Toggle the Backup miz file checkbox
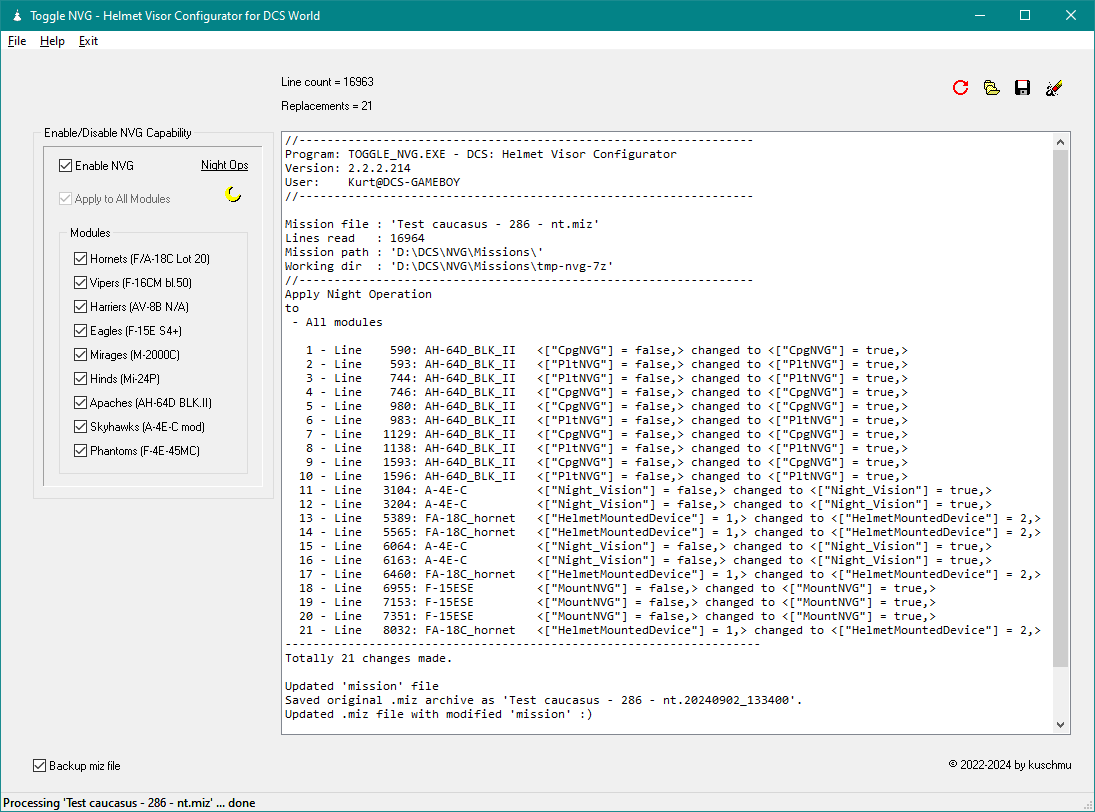 tap(40, 765)
